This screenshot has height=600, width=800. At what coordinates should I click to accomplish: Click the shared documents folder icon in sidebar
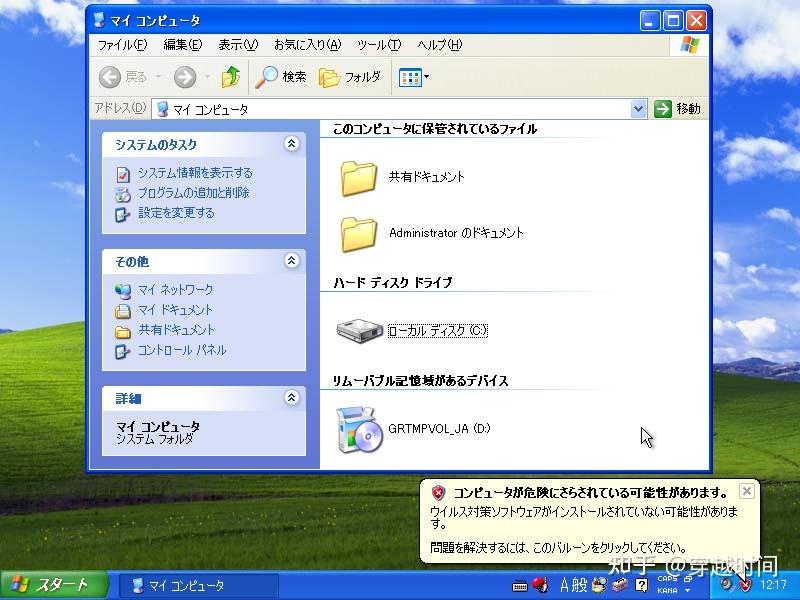point(122,332)
